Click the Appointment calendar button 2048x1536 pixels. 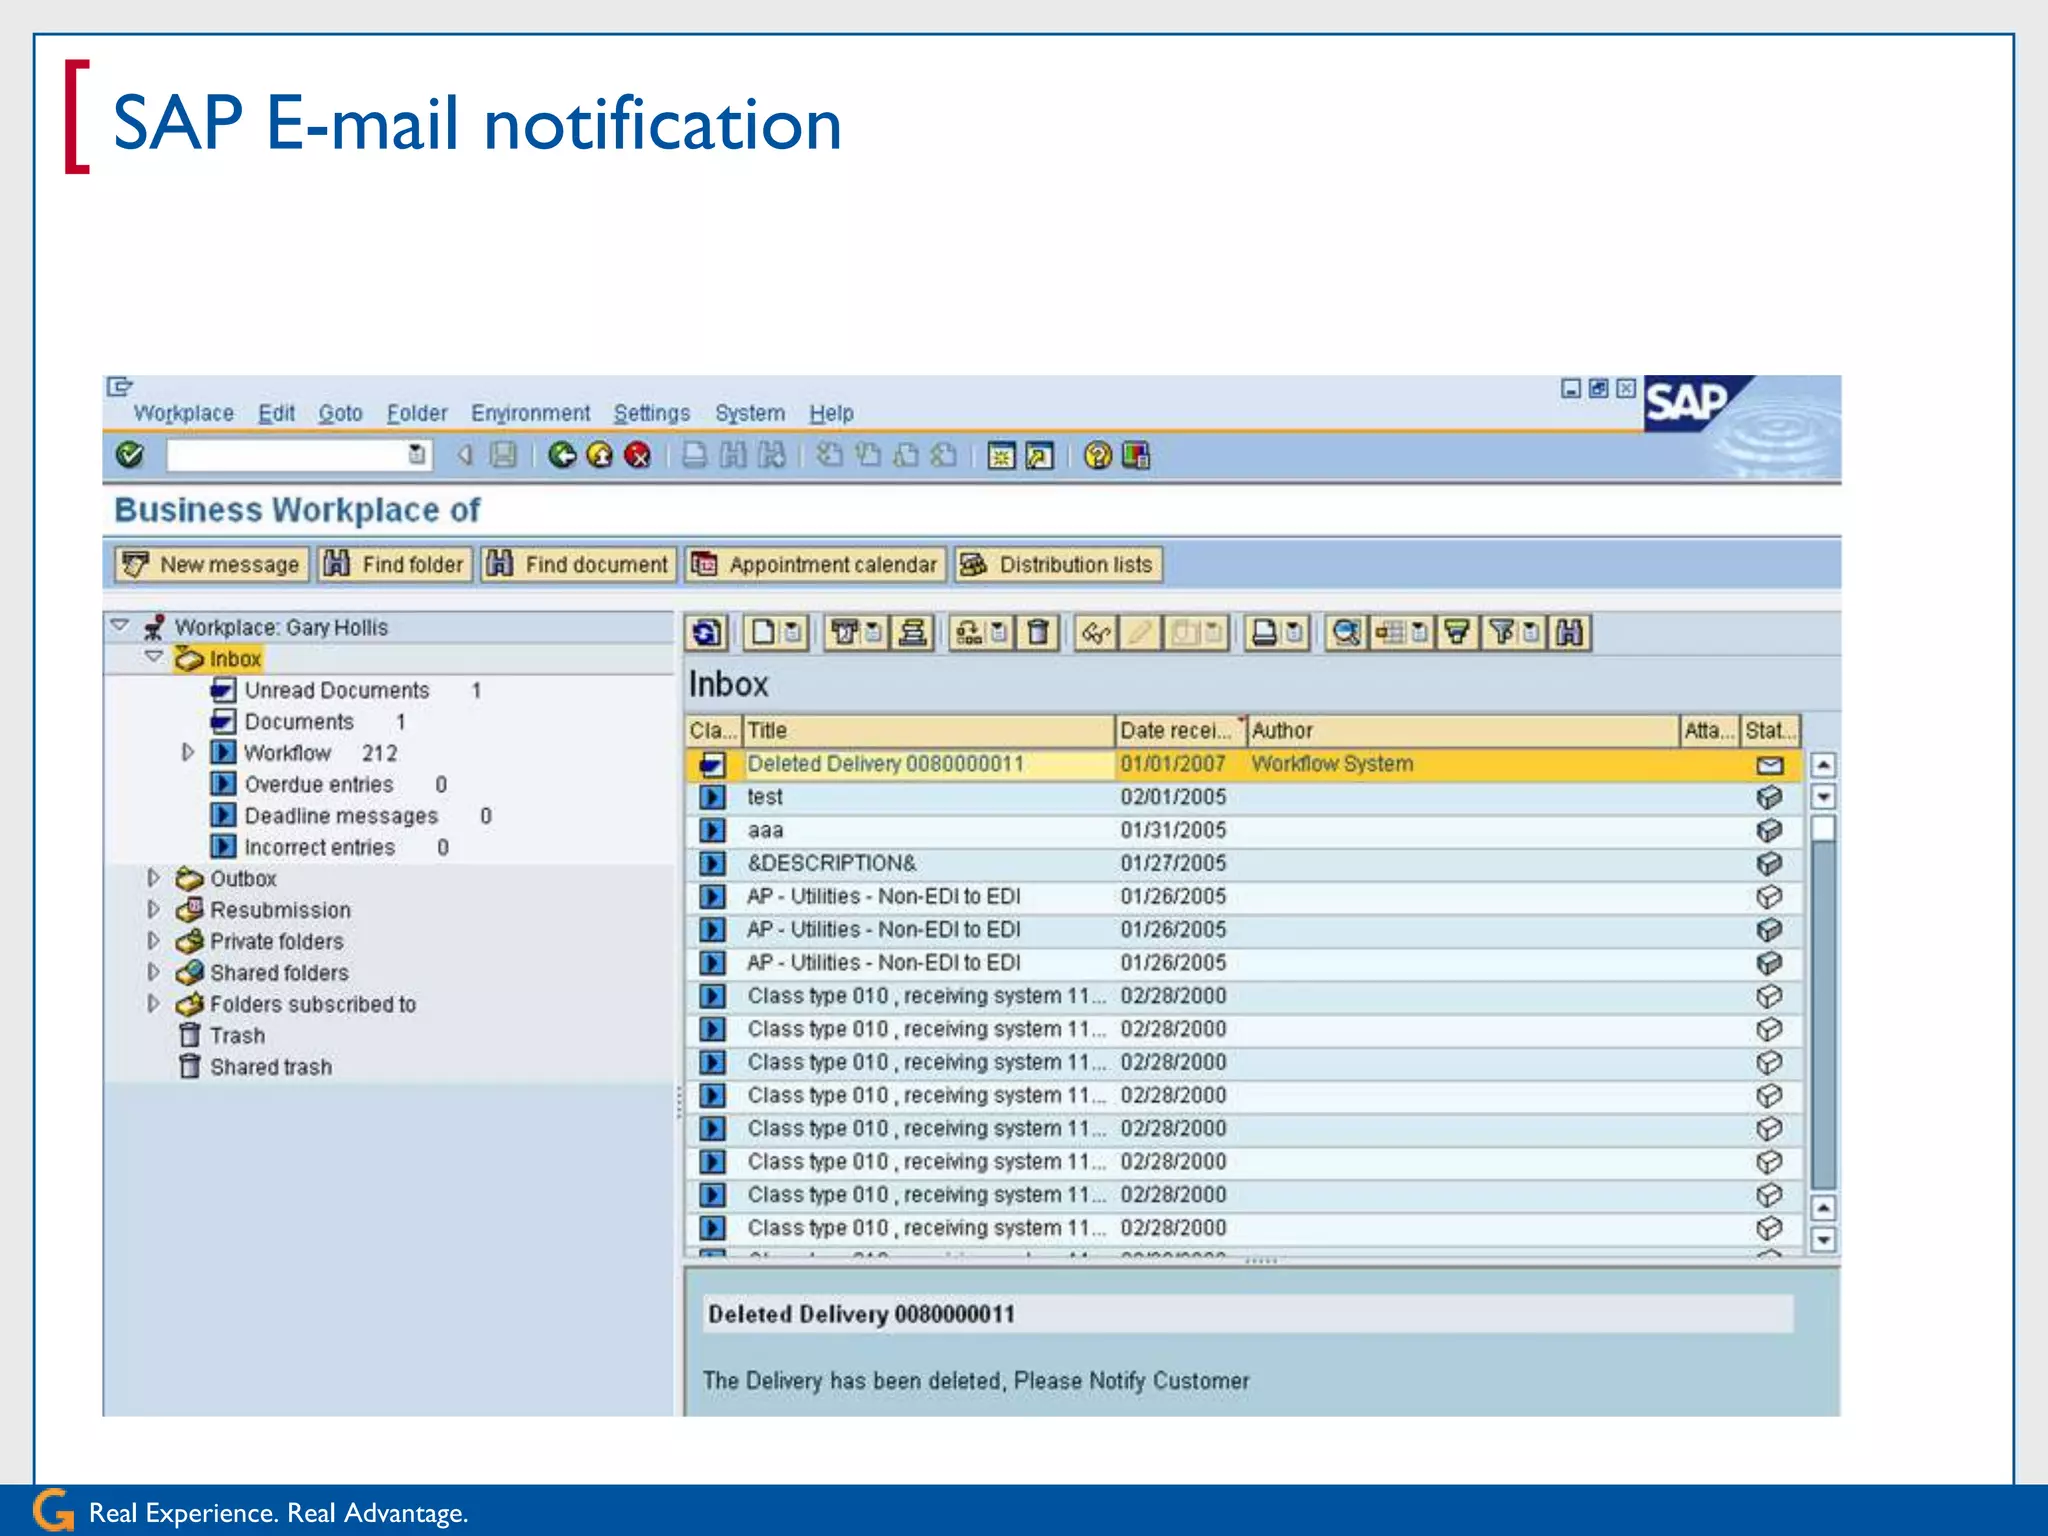(815, 565)
